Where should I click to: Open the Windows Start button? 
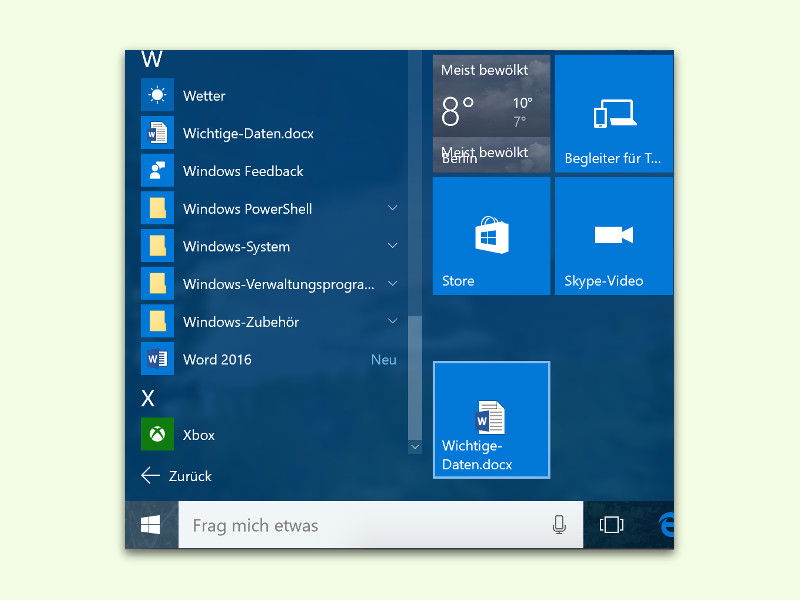point(151,524)
